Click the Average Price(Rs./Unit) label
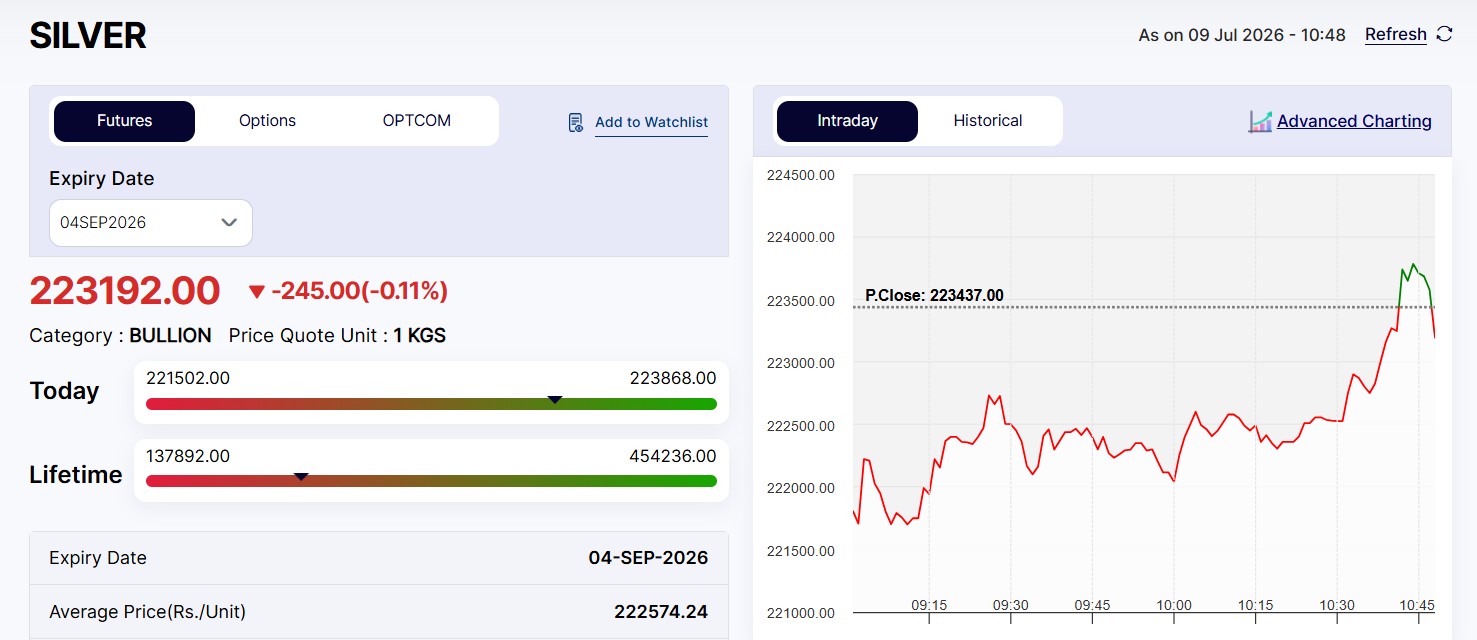1477x640 pixels. [x=147, y=612]
